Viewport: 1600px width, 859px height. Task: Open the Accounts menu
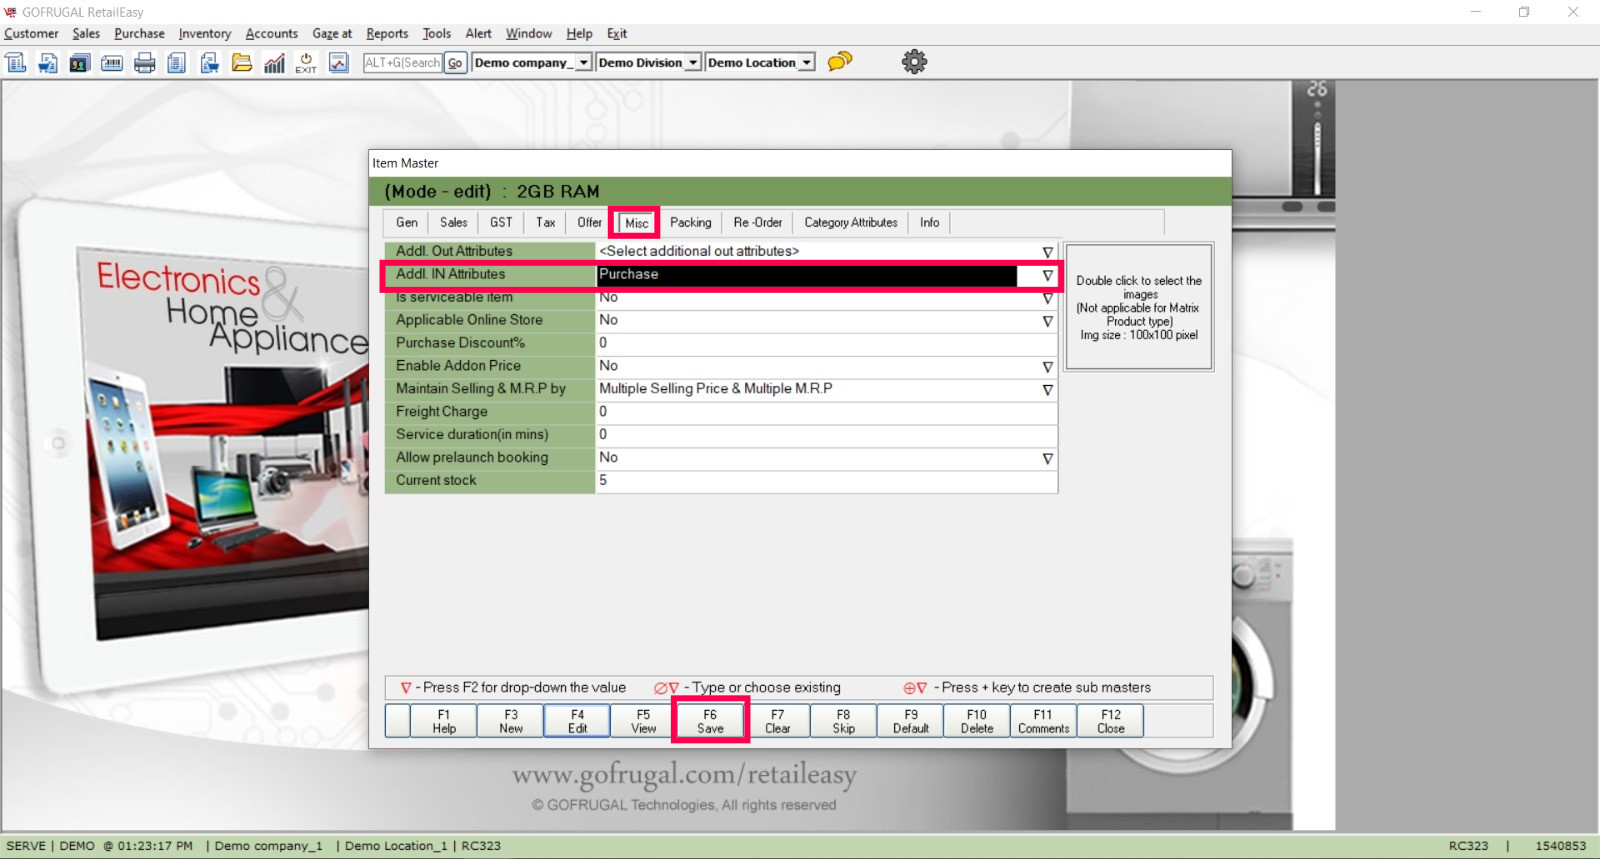(x=272, y=34)
